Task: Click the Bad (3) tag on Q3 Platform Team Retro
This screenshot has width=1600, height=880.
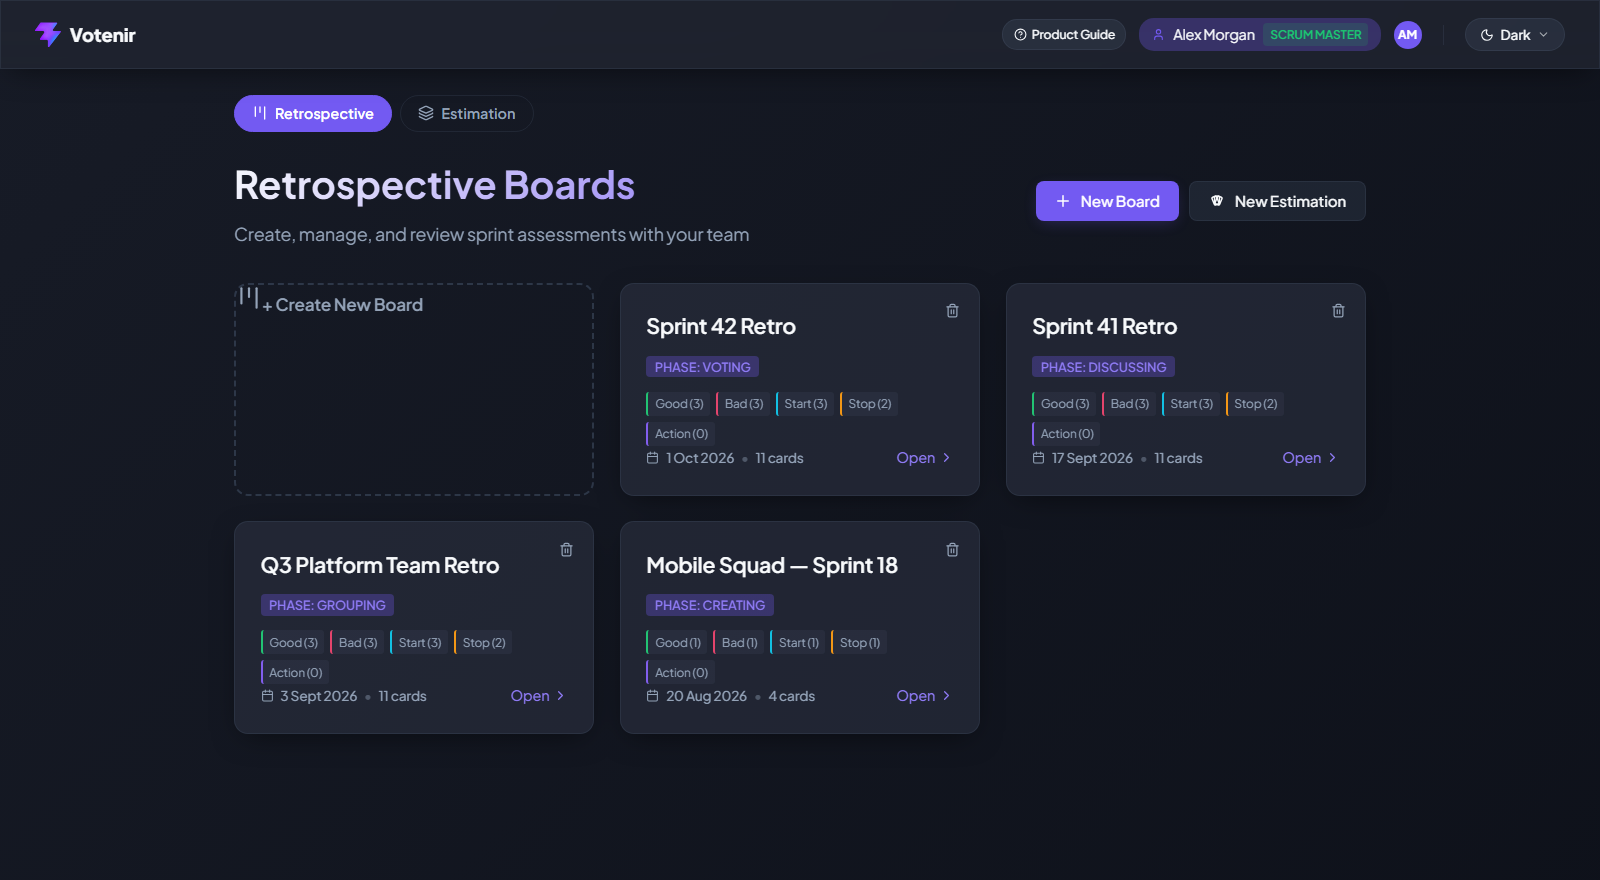Action: (357, 643)
